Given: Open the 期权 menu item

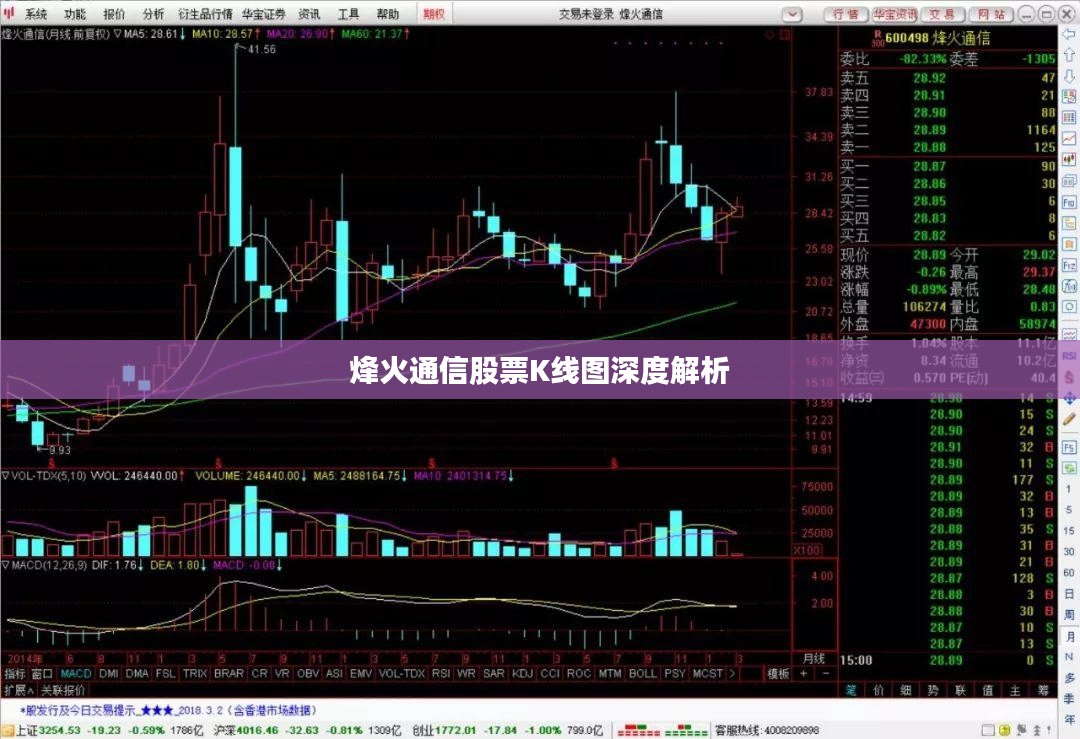Looking at the screenshot, I should (434, 14).
